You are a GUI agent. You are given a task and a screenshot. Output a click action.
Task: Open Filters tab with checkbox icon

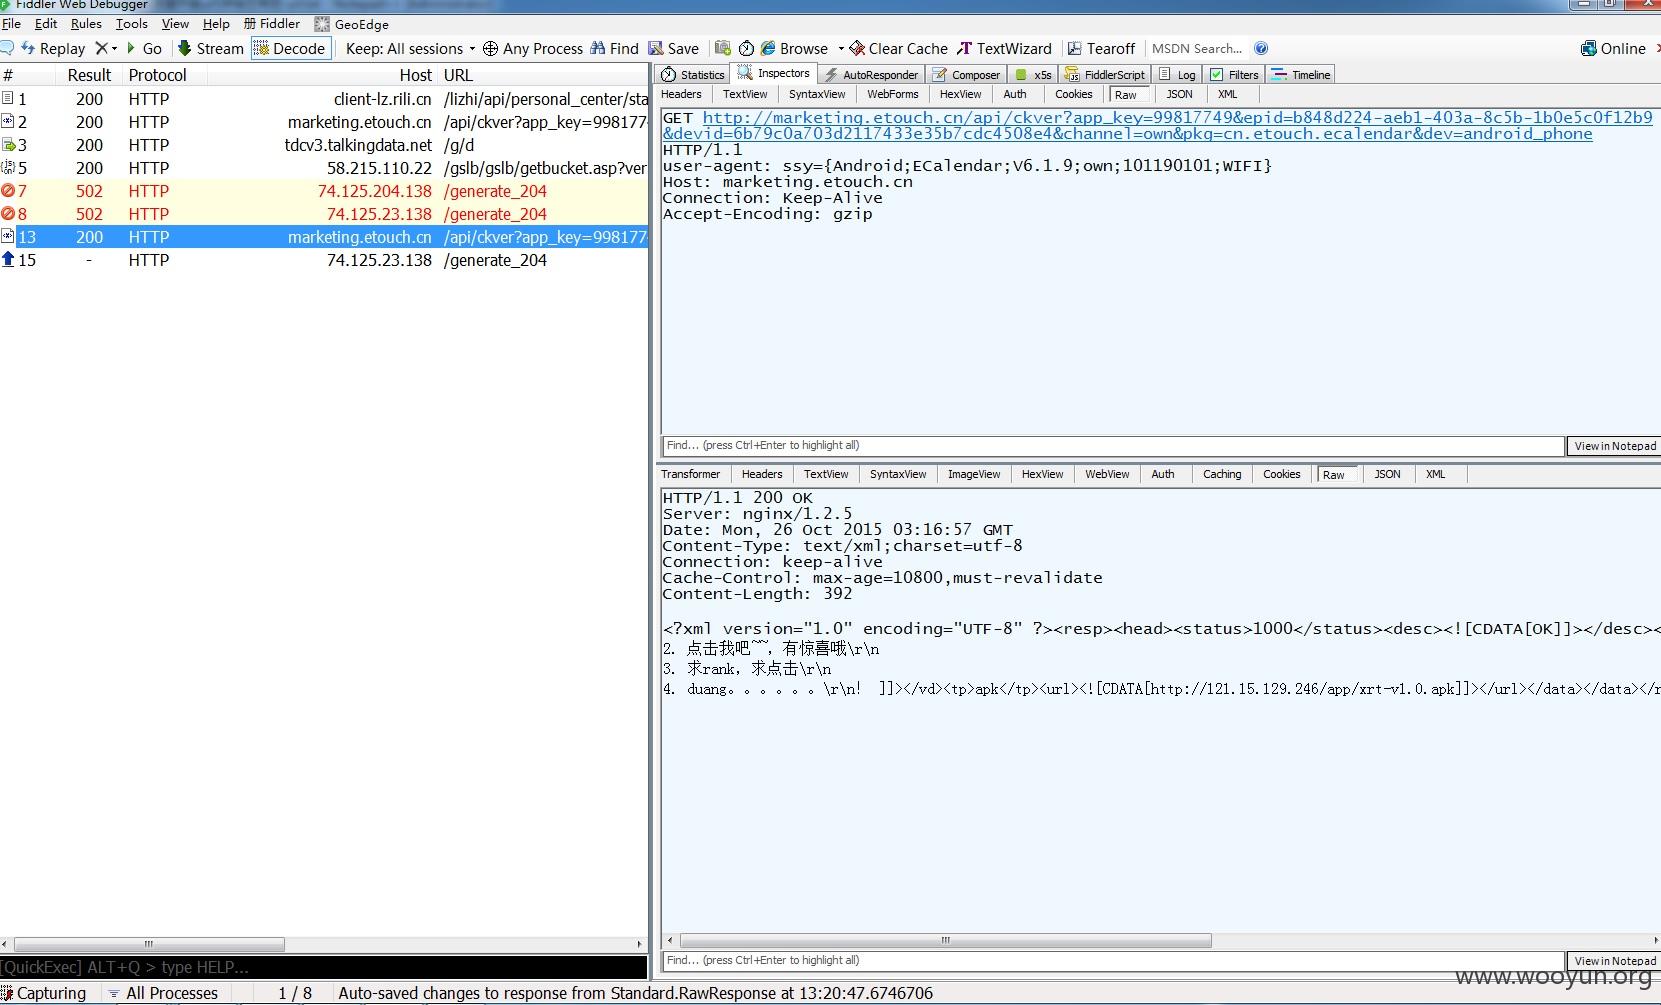click(x=1234, y=74)
